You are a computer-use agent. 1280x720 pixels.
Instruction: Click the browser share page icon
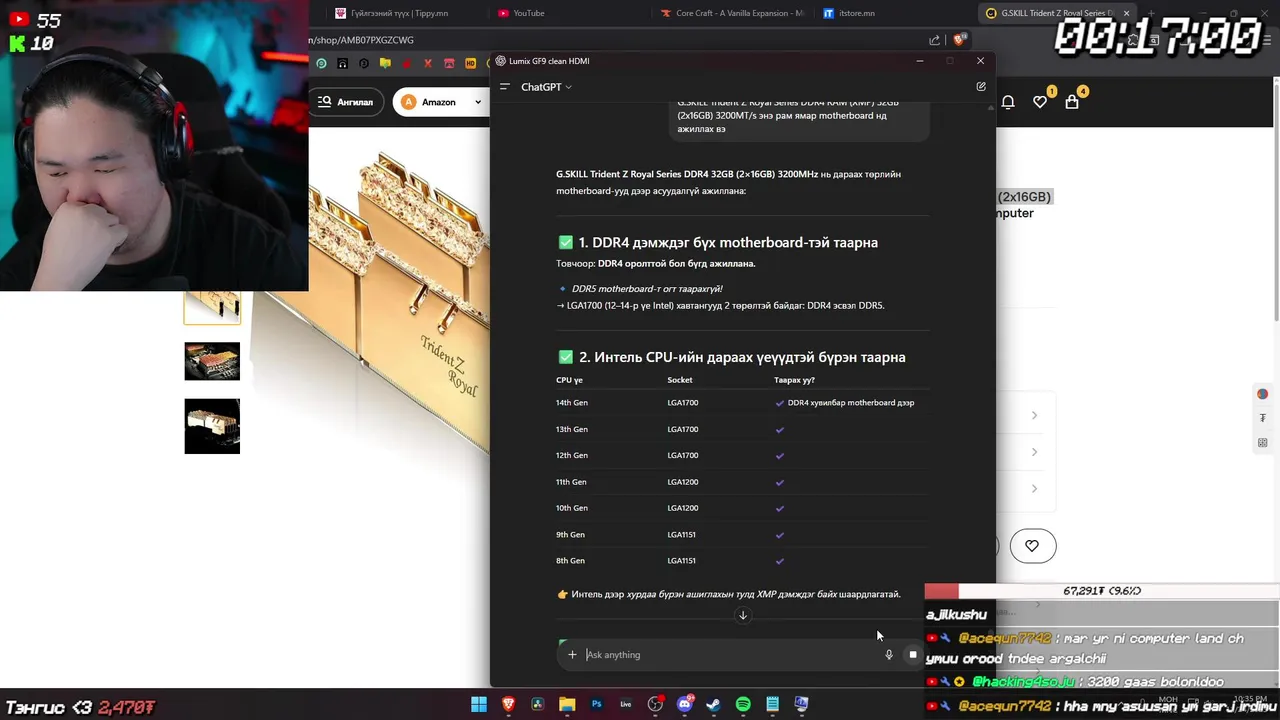[x=935, y=40]
